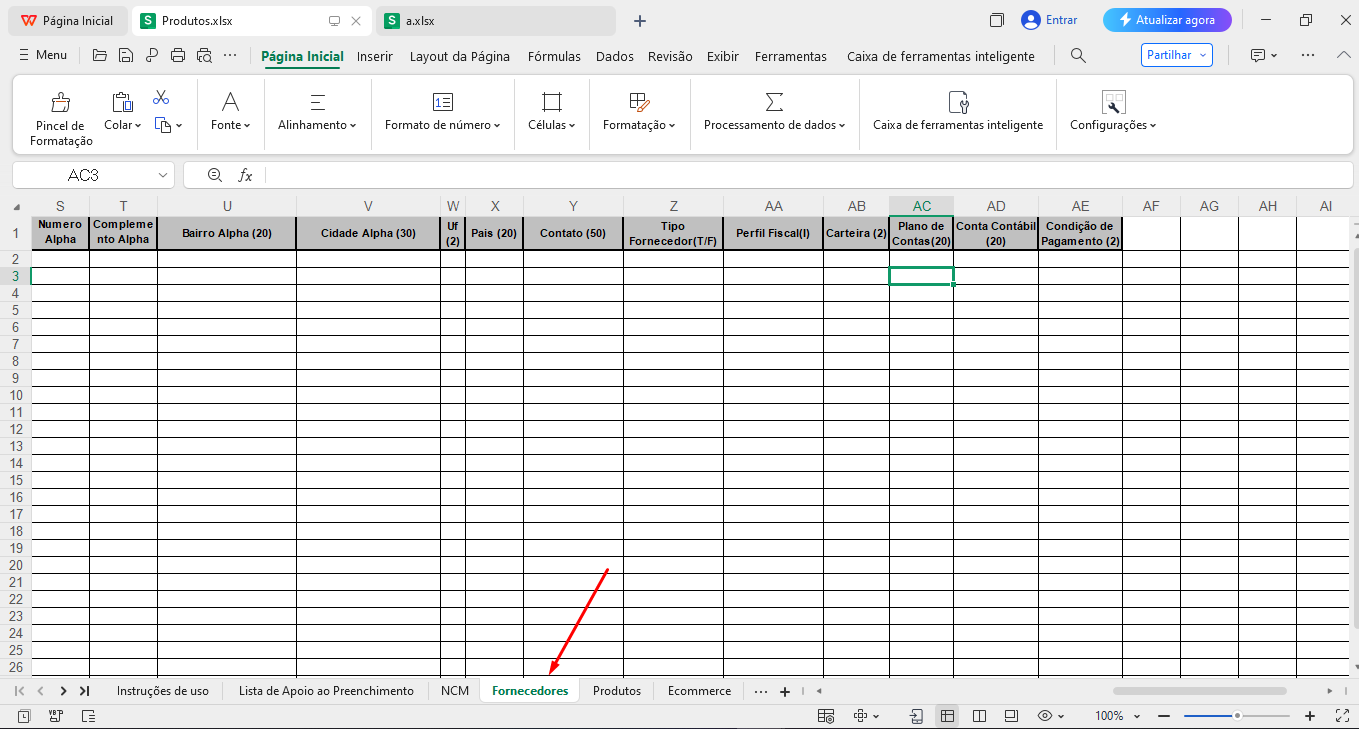Open Caixa de ferramentas inteligente ribbon button

[957, 112]
